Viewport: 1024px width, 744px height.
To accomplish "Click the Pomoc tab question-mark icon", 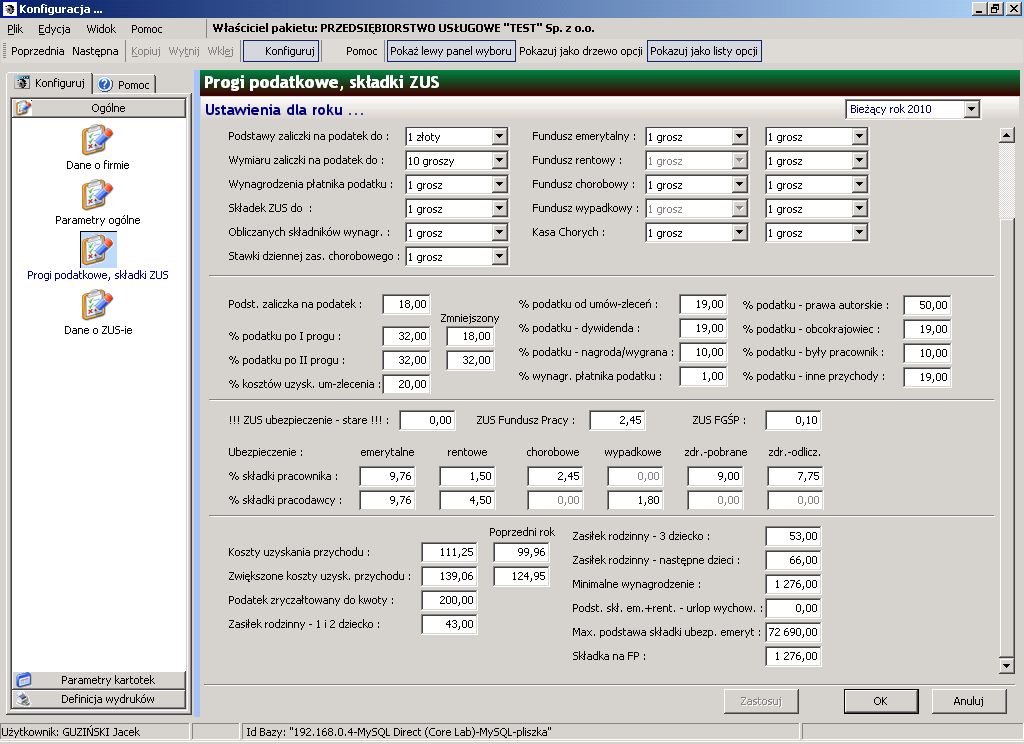I will tap(106, 84).
